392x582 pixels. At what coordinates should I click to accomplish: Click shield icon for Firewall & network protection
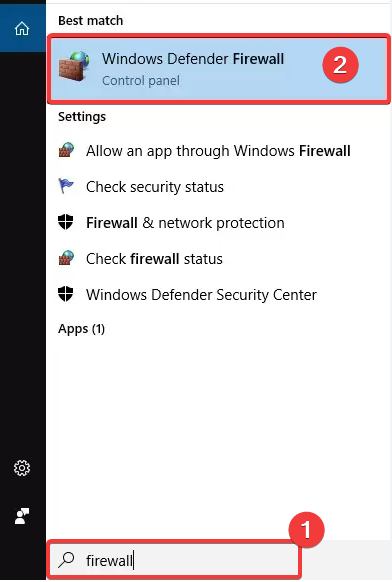tap(66, 222)
